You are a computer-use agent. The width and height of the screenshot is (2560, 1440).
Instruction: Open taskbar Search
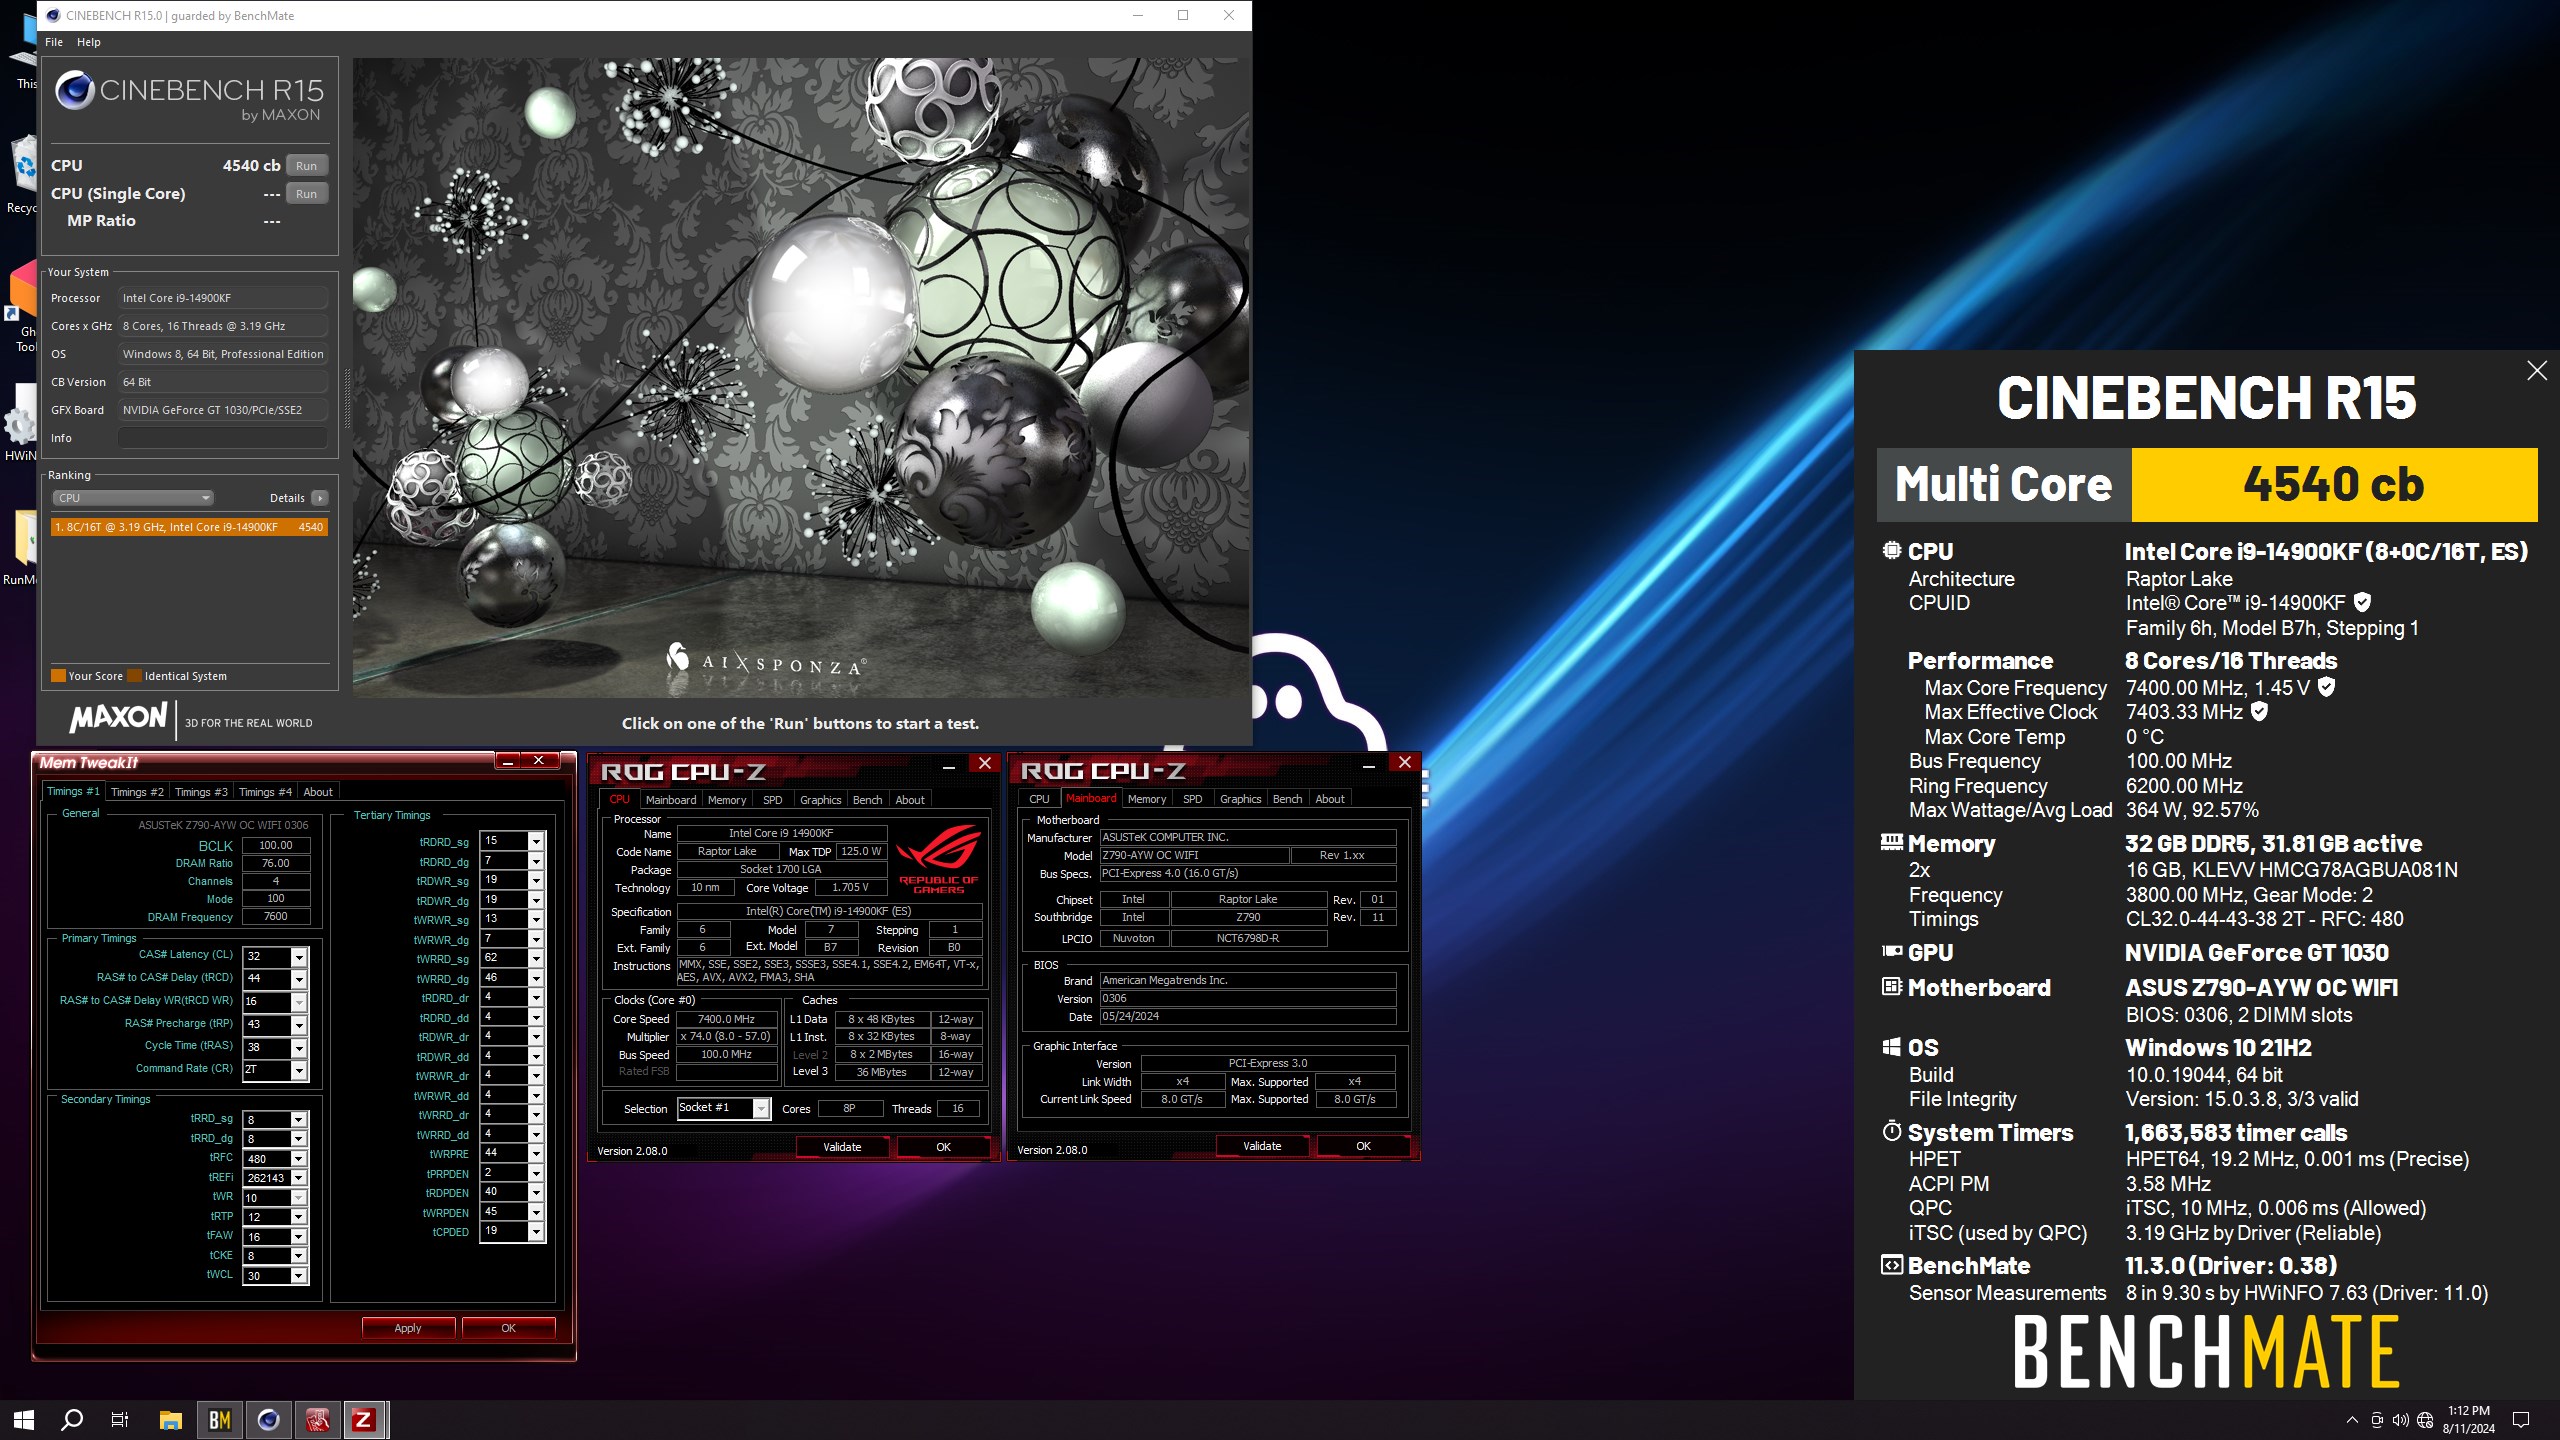[x=72, y=1419]
